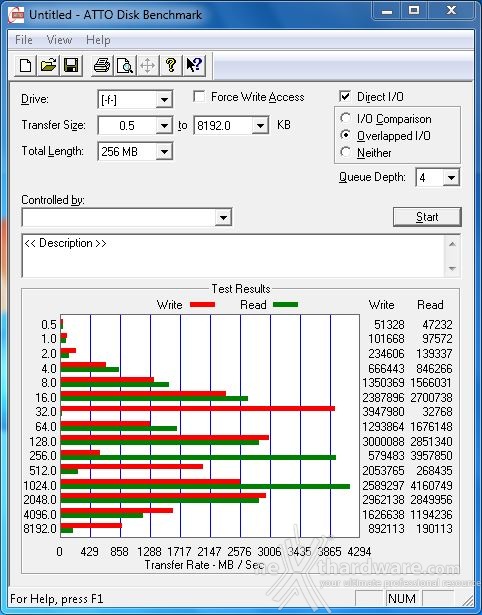The image size is (482, 615).
Task: Click the green read bar for 256.0
Action: pyautogui.click(x=198, y=457)
